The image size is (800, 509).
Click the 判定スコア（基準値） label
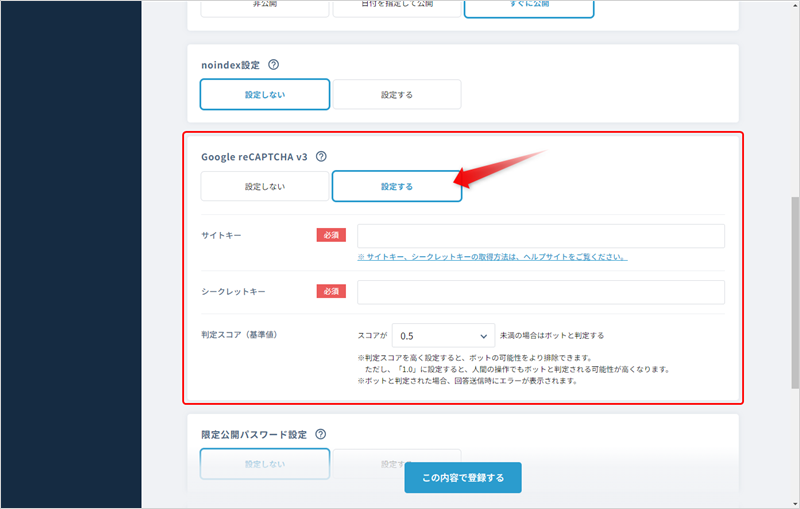click(239, 335)
